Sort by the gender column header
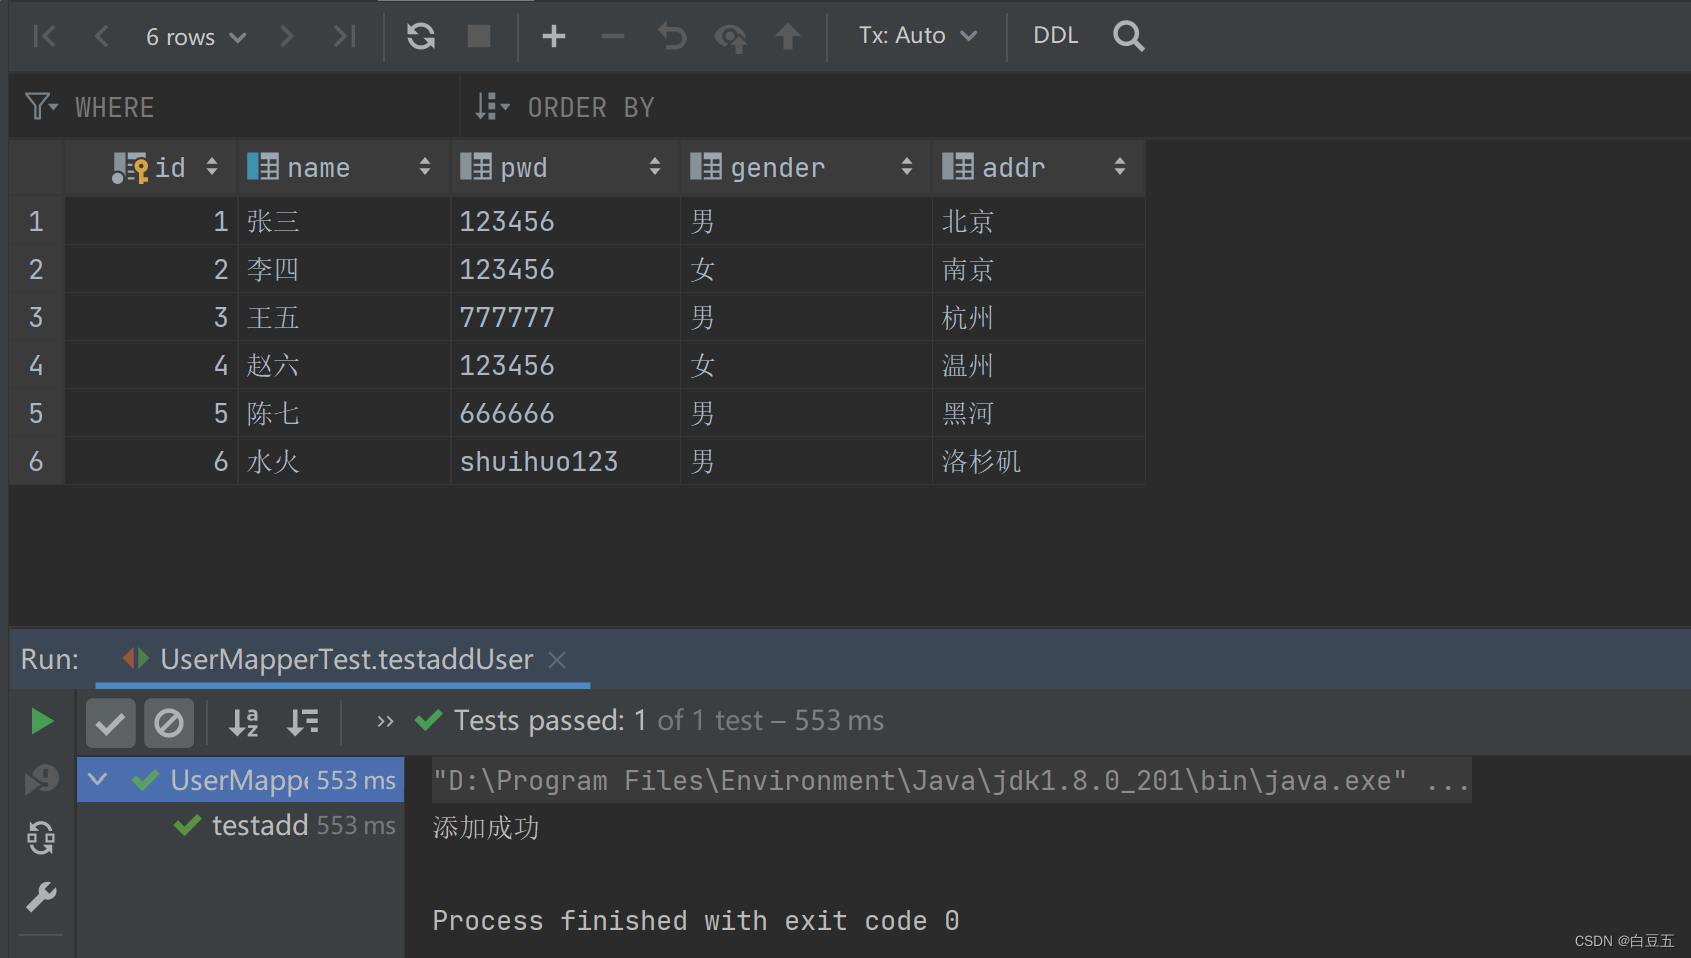This screenshot has height=958, width=1691. click(x=806, y=167)
